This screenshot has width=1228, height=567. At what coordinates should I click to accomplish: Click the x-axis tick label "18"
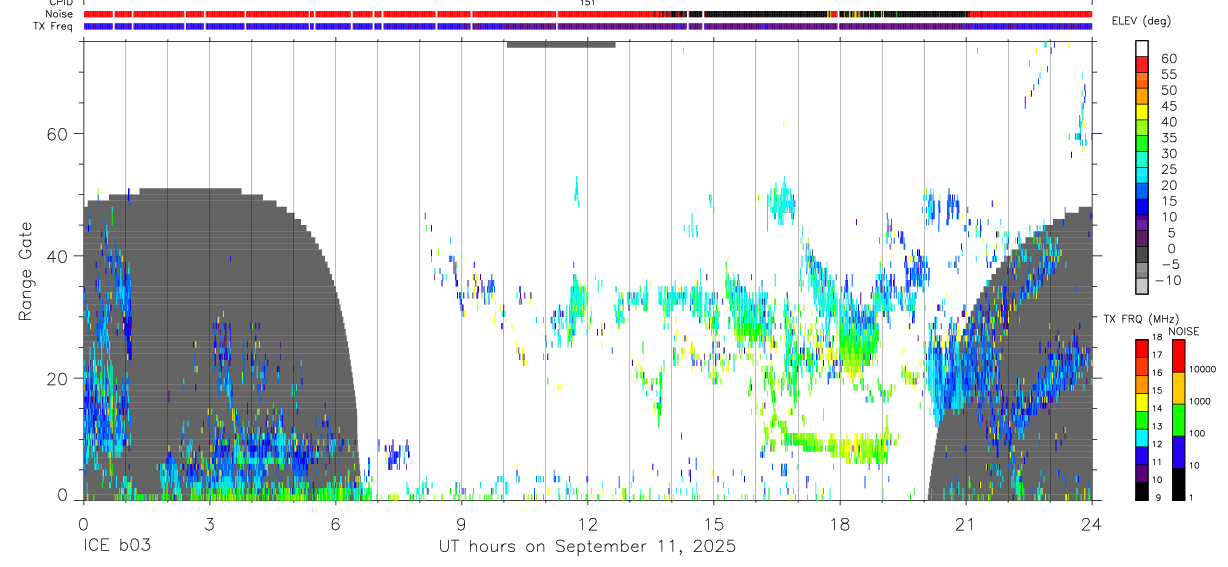click(x=839, y=524)
